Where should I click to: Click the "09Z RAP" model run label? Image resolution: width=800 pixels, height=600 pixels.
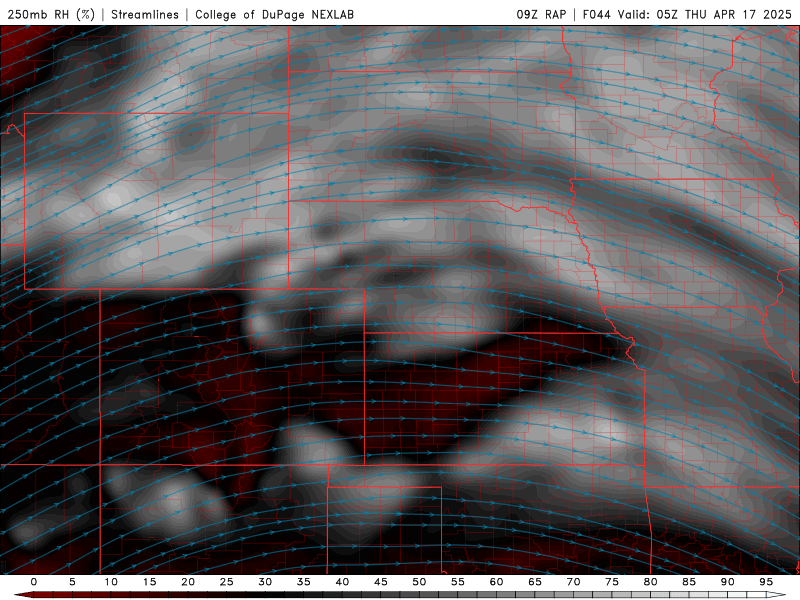[541, 14]
